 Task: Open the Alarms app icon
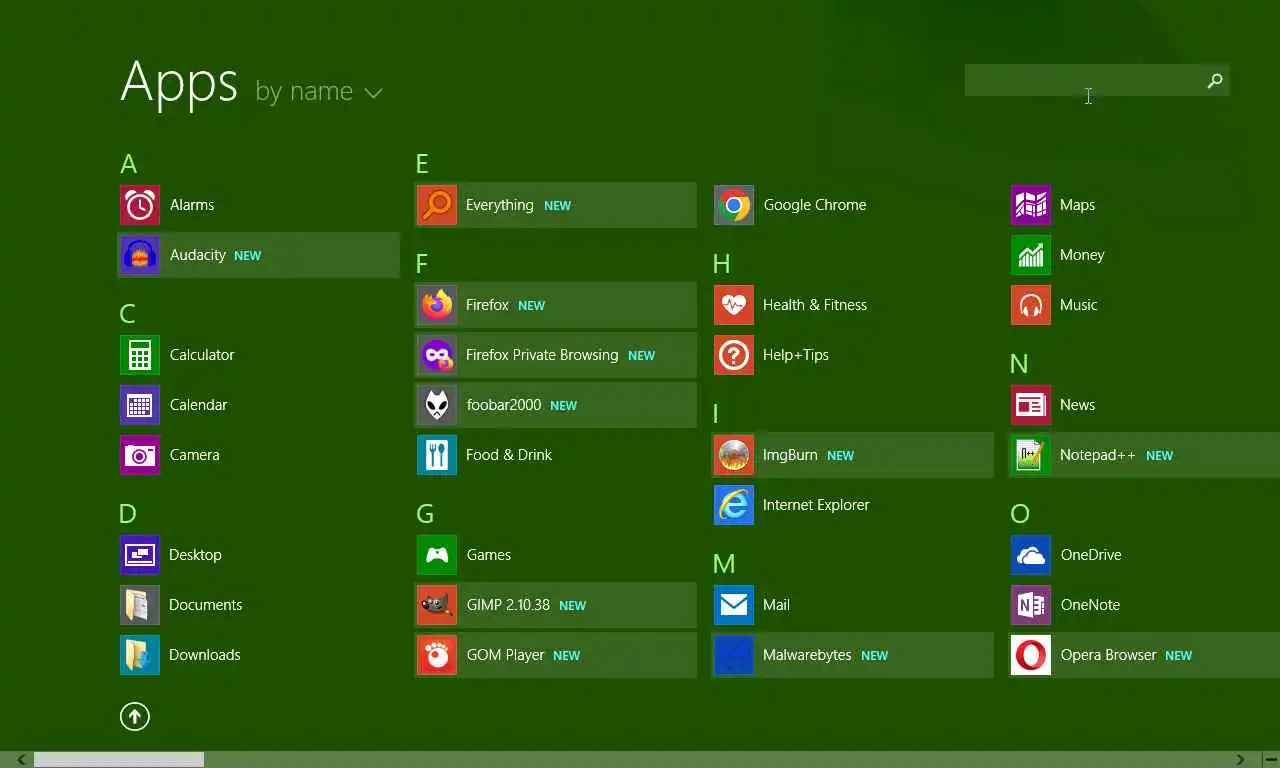[140, 205]
